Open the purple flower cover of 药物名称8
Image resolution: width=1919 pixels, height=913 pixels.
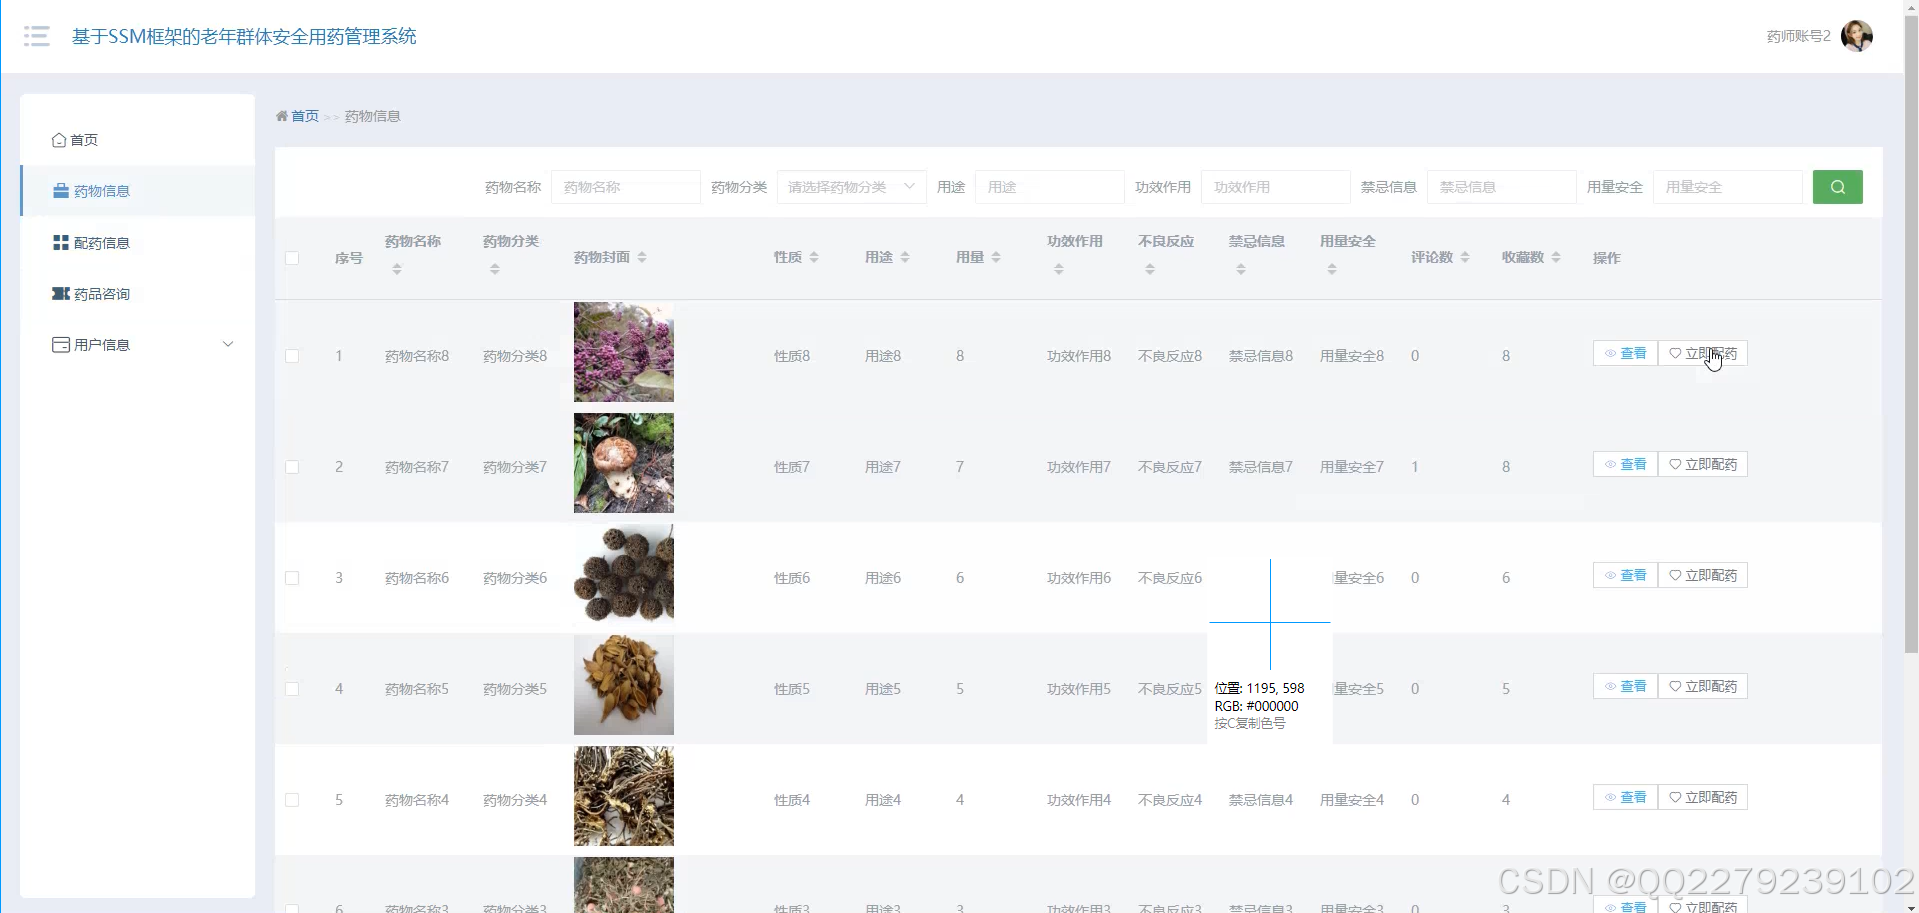coord(624,352)
